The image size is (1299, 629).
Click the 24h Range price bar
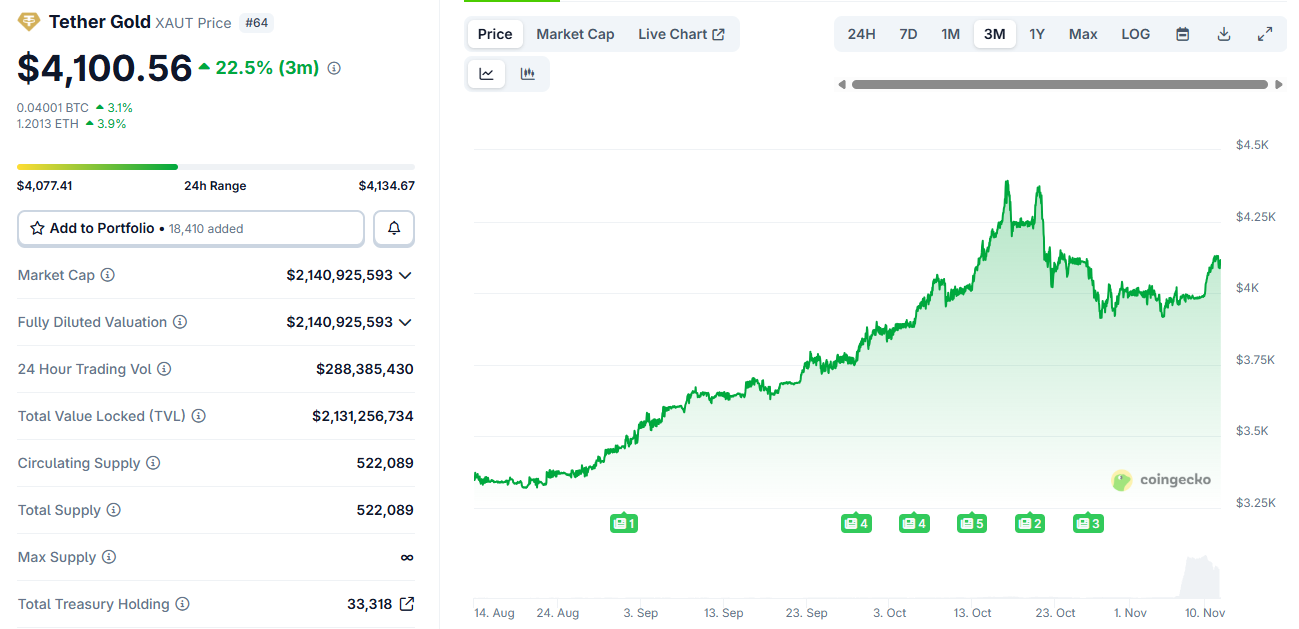pos(215,166)
